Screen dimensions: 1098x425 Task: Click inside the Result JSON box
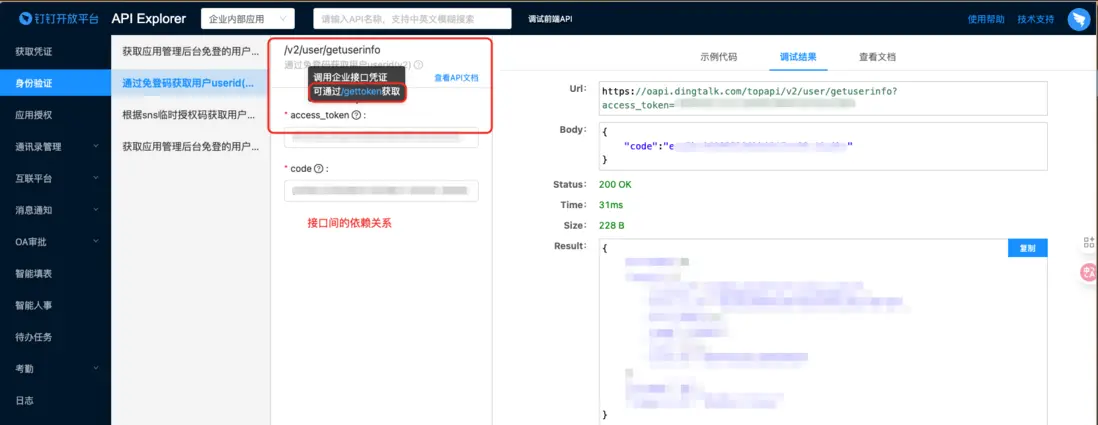tap(823, 332)
